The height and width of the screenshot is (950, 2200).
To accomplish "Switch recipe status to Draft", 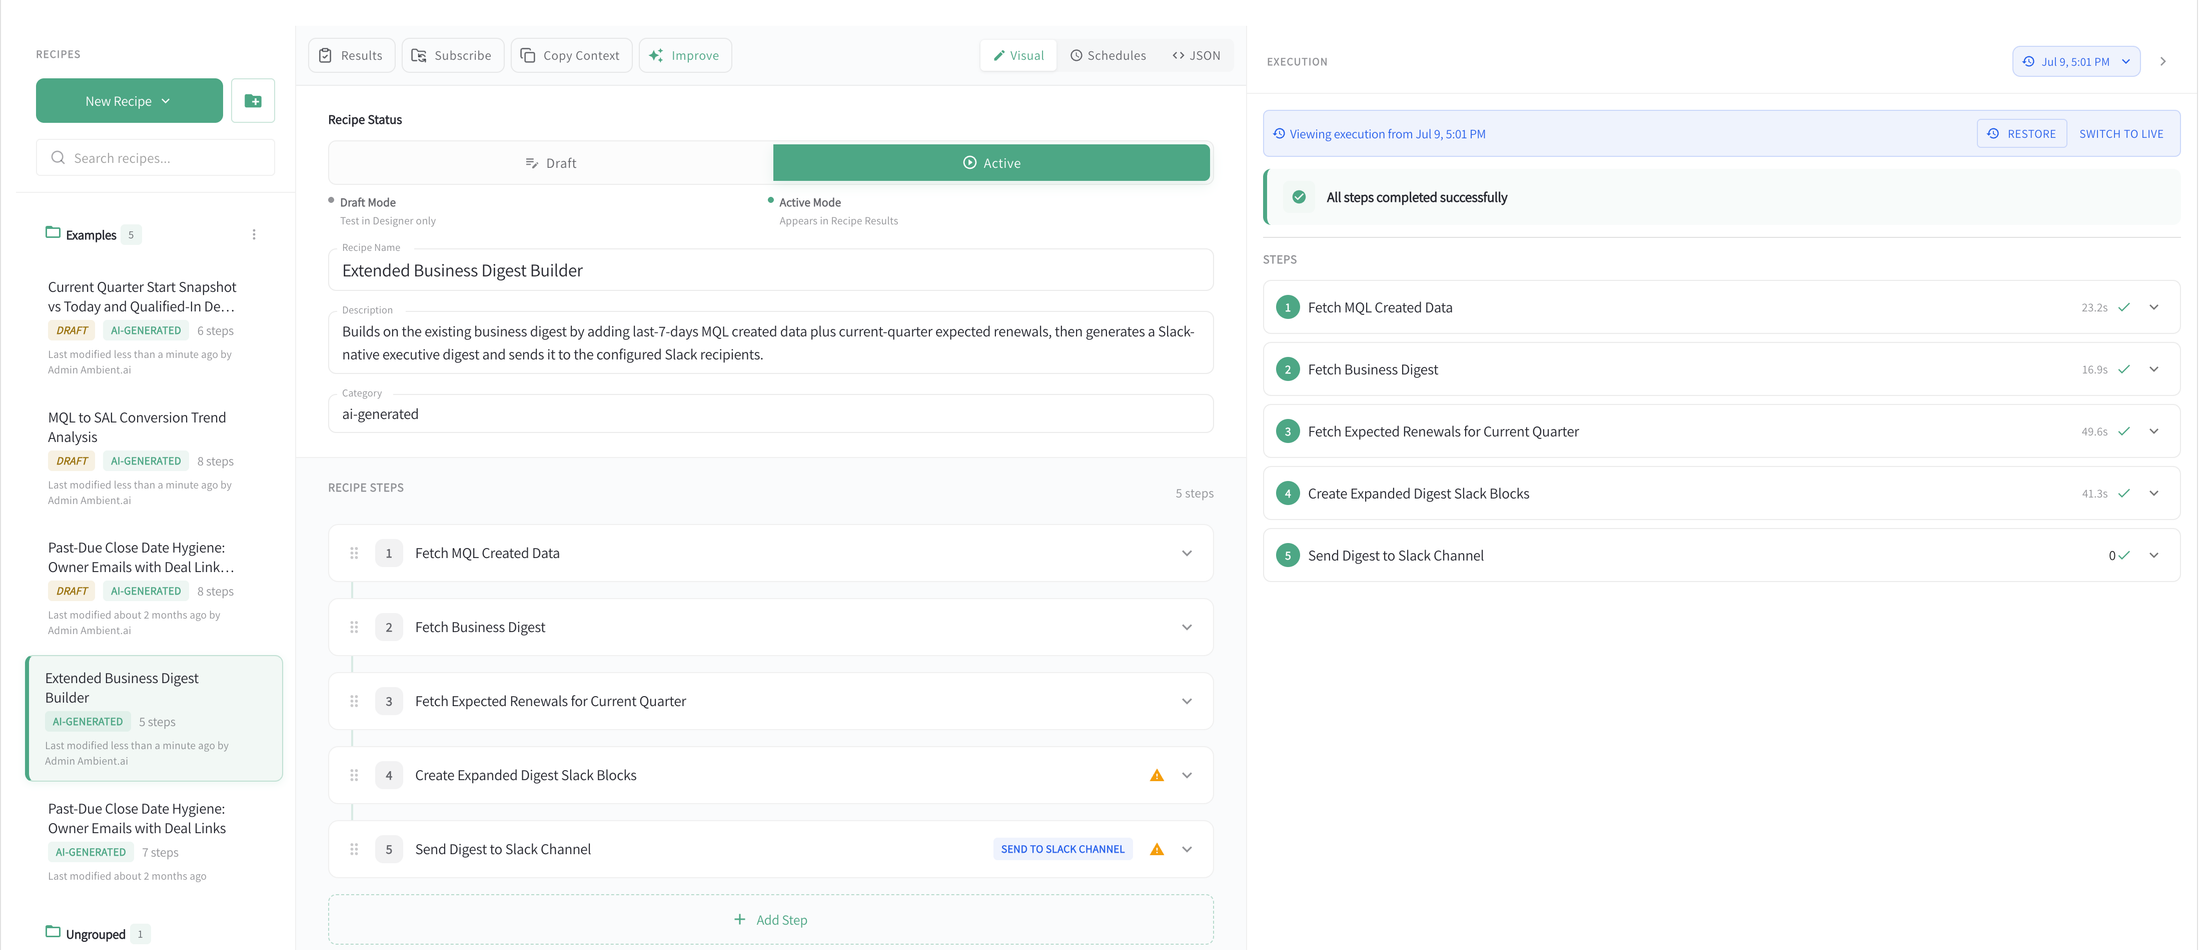I will [x=551, y=163].
